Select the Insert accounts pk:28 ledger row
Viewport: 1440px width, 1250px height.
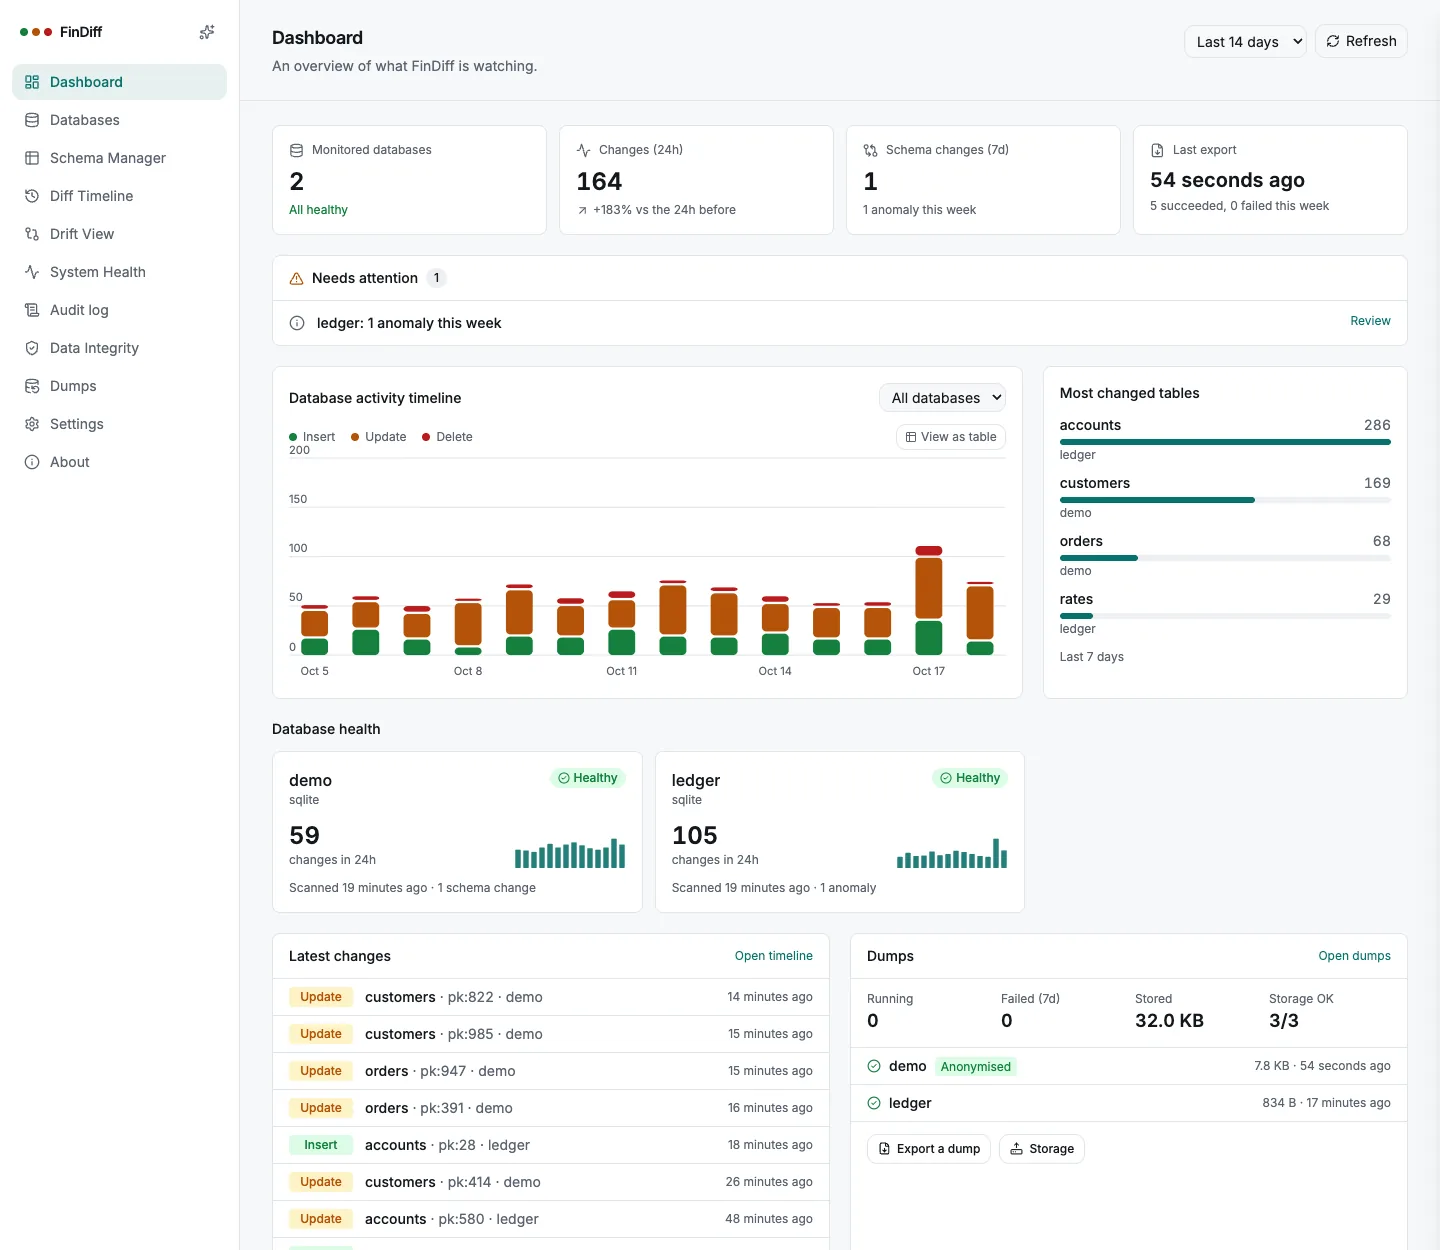[x=551, y=1145]
